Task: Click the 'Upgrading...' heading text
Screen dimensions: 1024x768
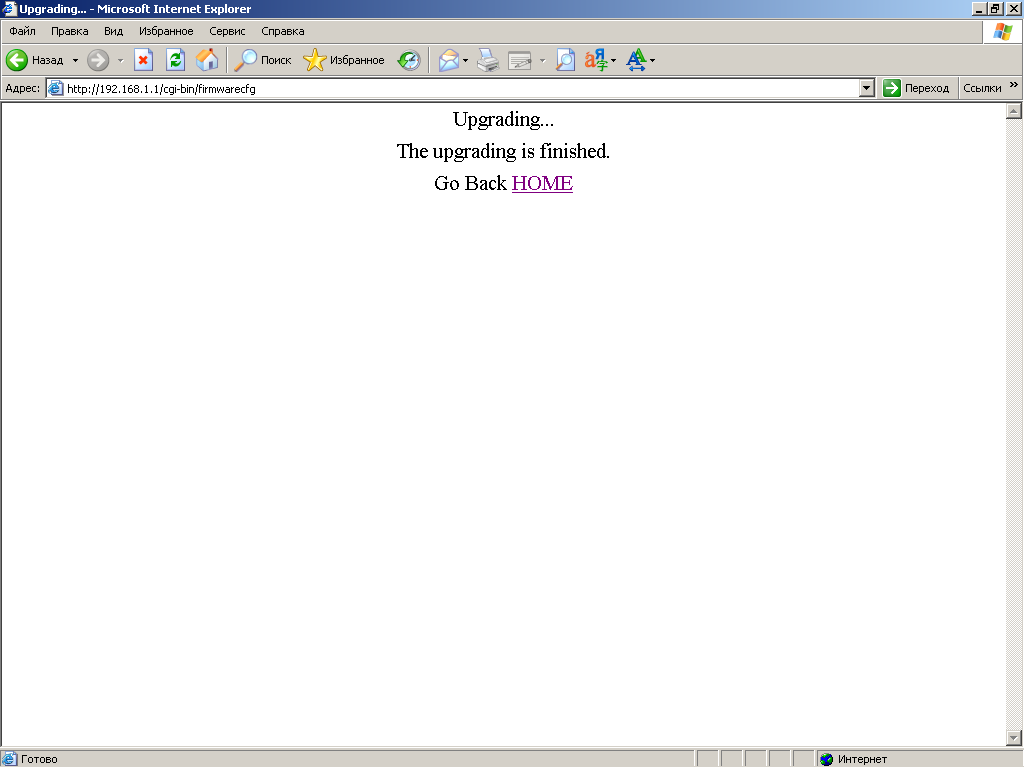Action: (x=503, y=120)
